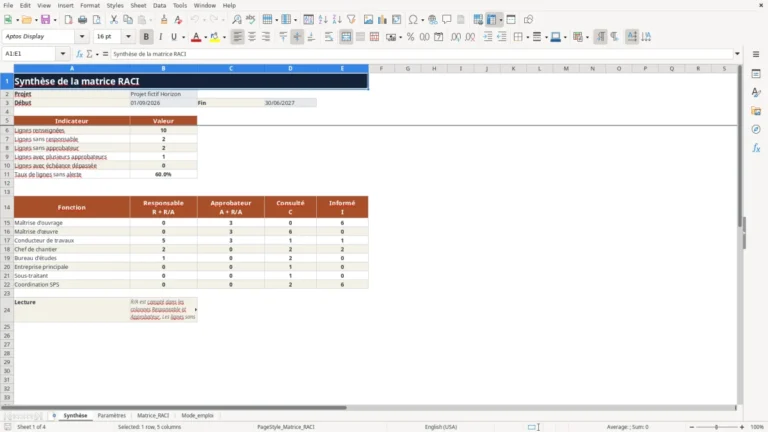Toggle Align Right
The image size is (768, 432).
(266, 37)
